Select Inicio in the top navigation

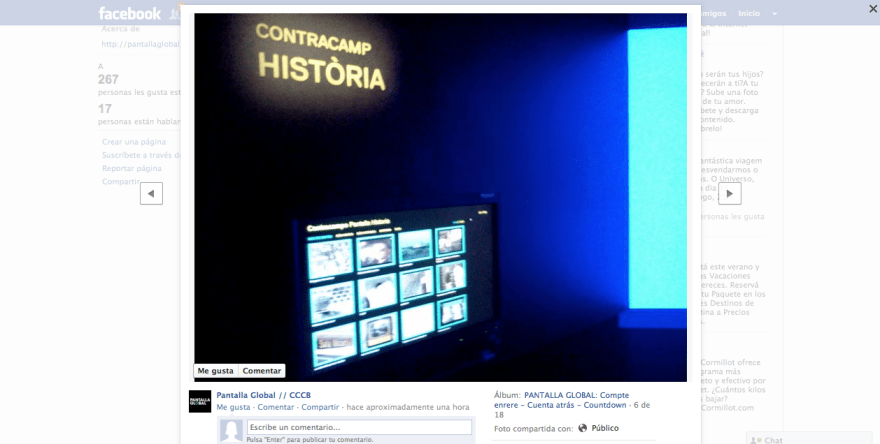click(748, 14)
